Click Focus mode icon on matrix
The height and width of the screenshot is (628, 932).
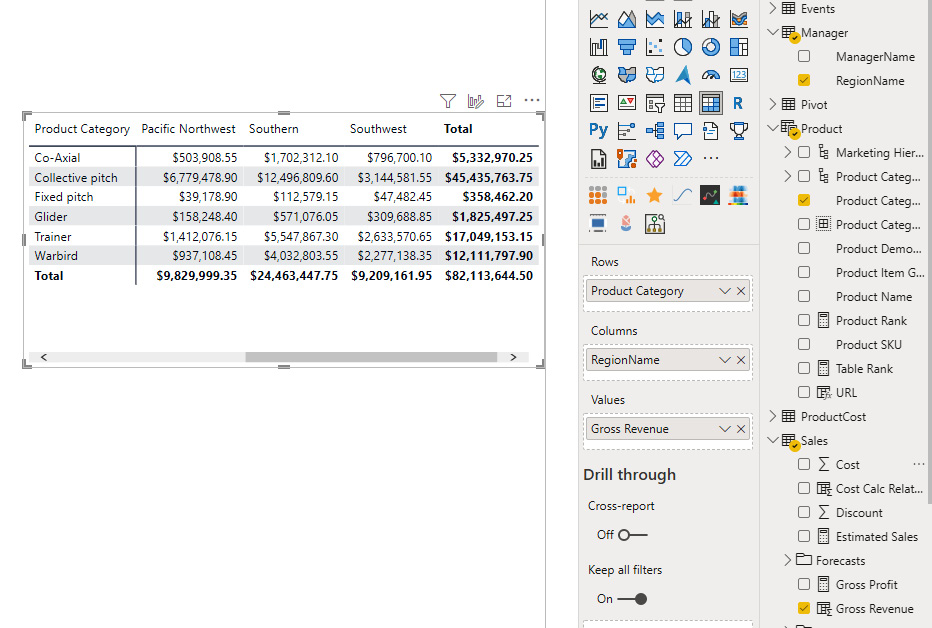tap(504, 101)
